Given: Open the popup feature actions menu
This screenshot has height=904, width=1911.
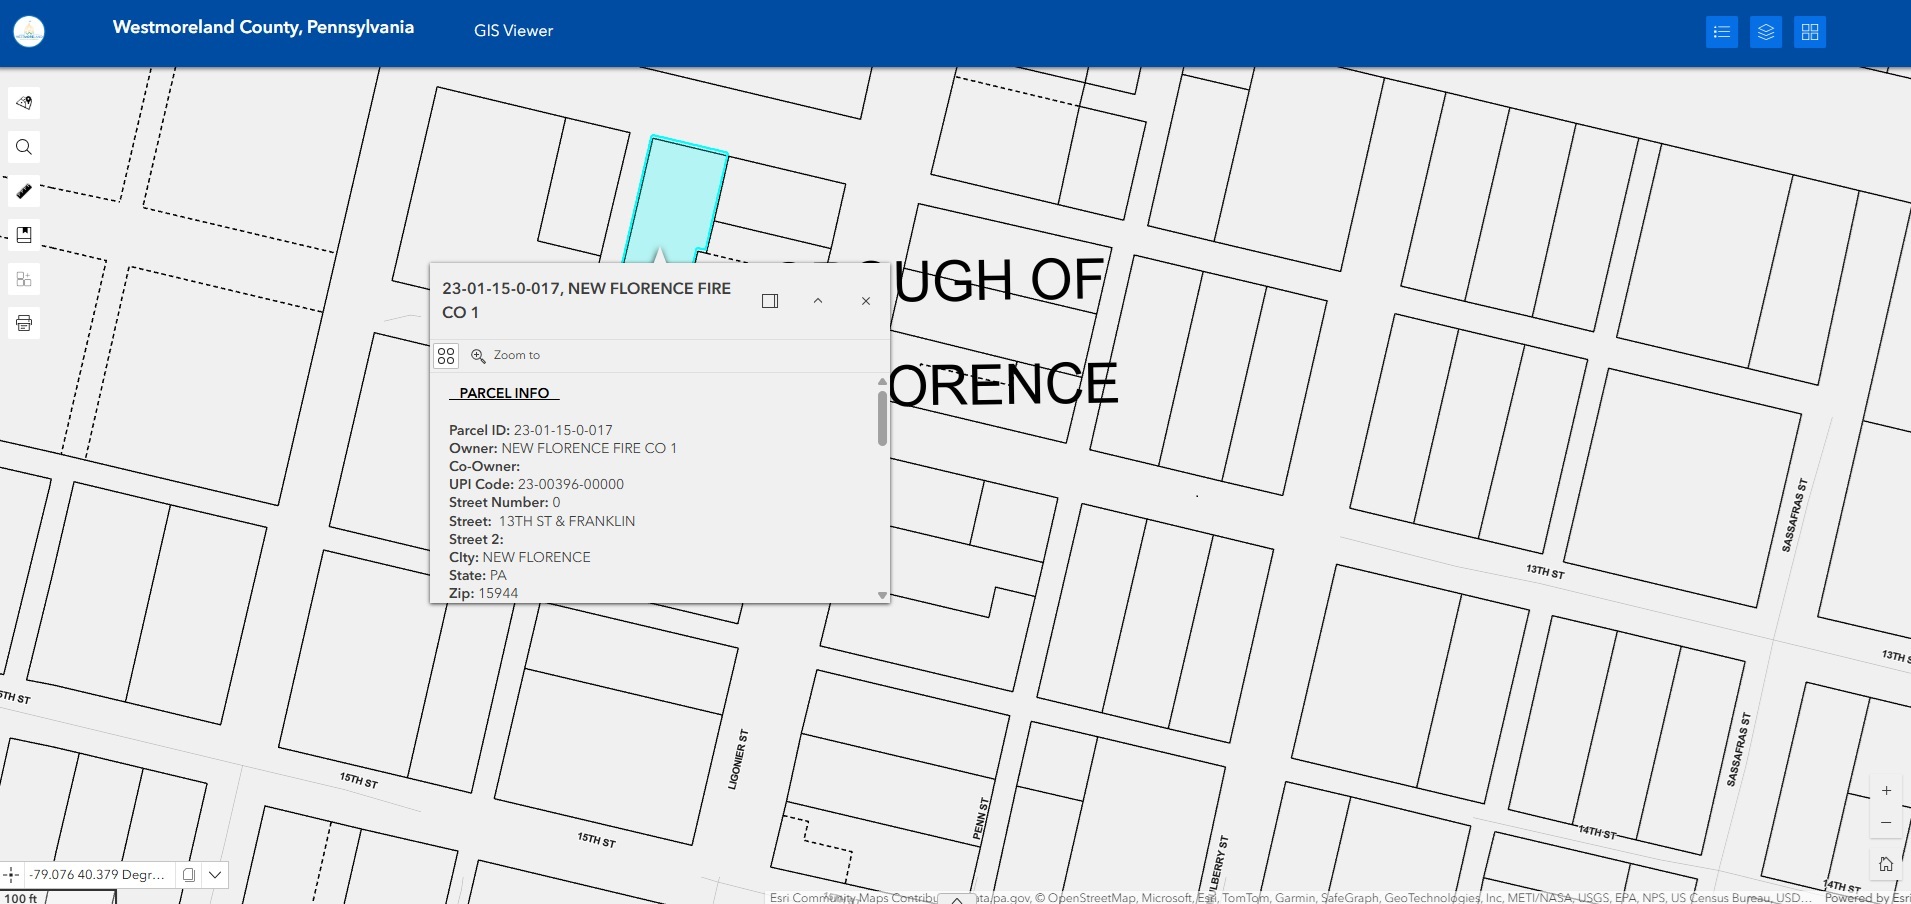Looking at the screenshot, I should [x=446, y=356].
